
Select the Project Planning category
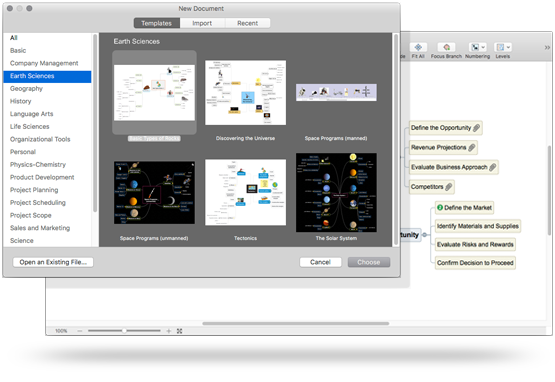click(x=47, y=190)
